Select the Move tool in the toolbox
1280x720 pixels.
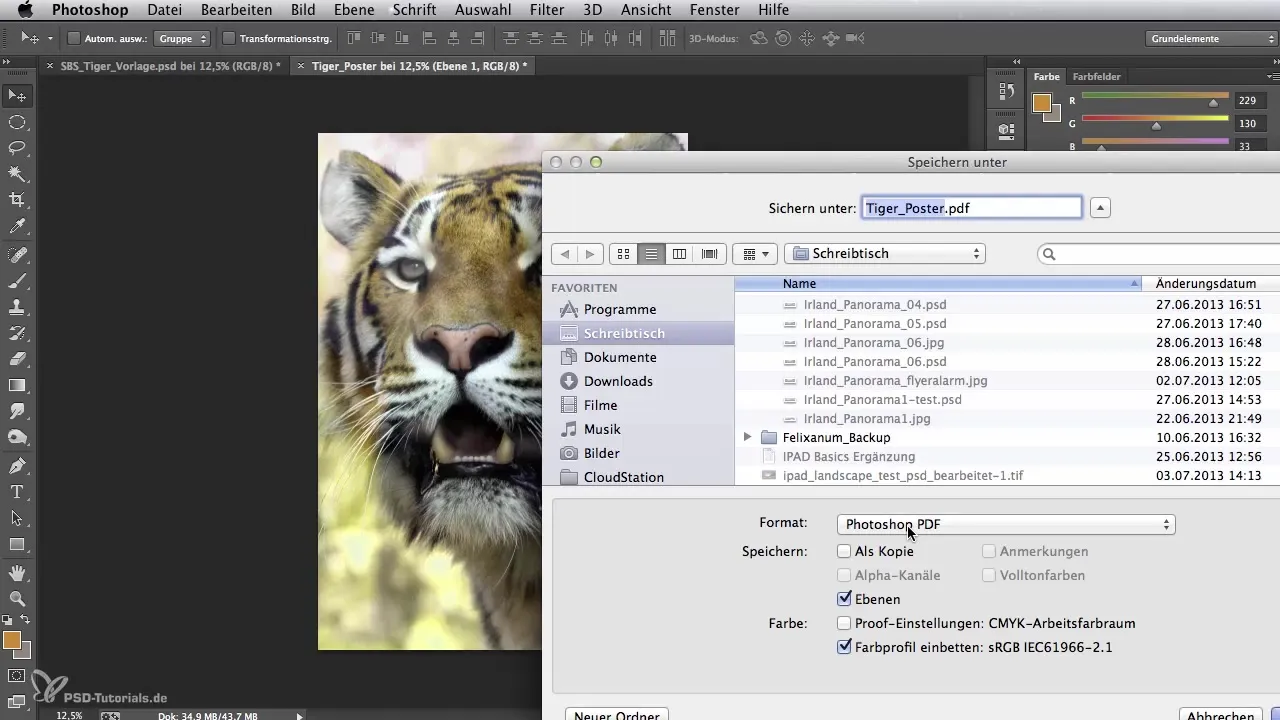click(x=17, y=95)
